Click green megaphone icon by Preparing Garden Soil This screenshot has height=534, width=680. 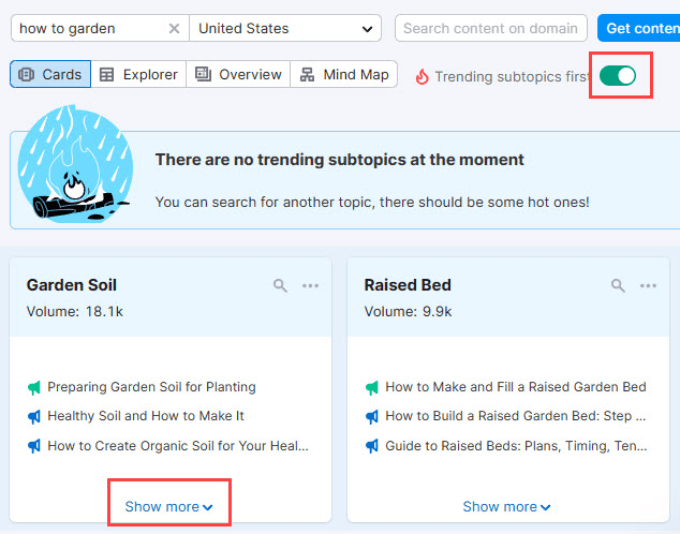34,387
